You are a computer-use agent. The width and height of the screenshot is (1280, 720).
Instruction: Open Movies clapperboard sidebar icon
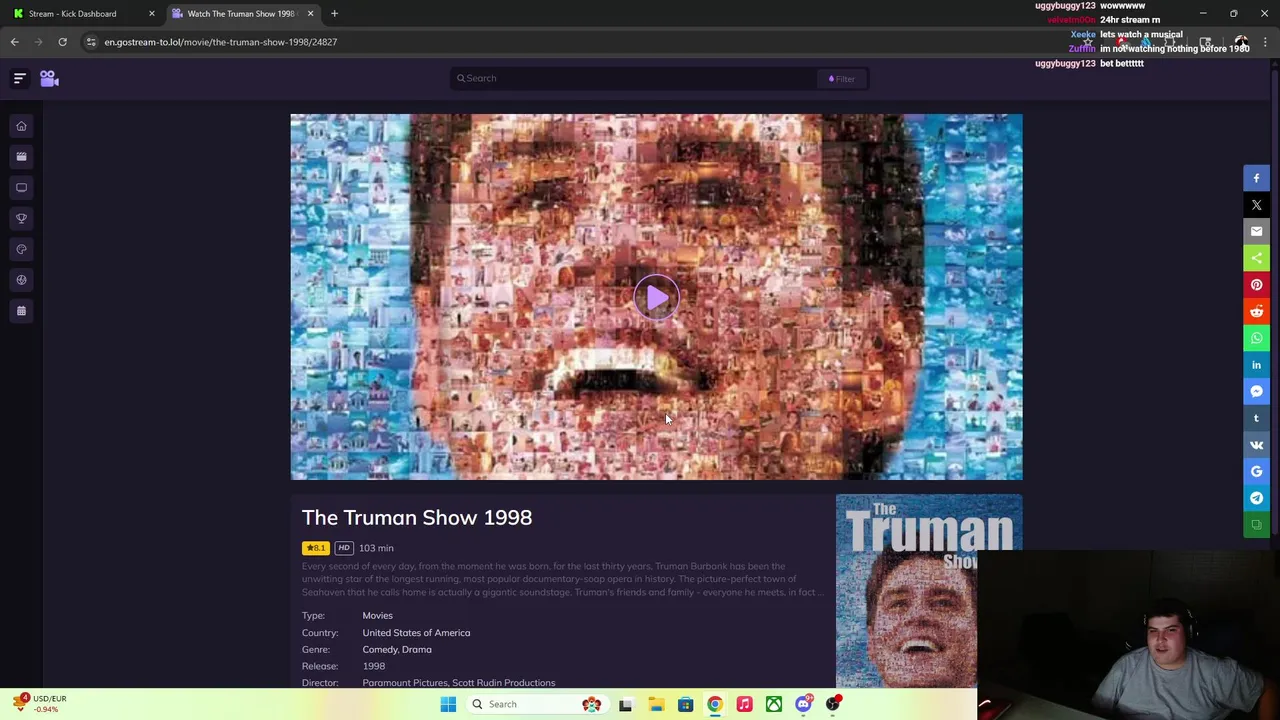(x=21, y=157)
